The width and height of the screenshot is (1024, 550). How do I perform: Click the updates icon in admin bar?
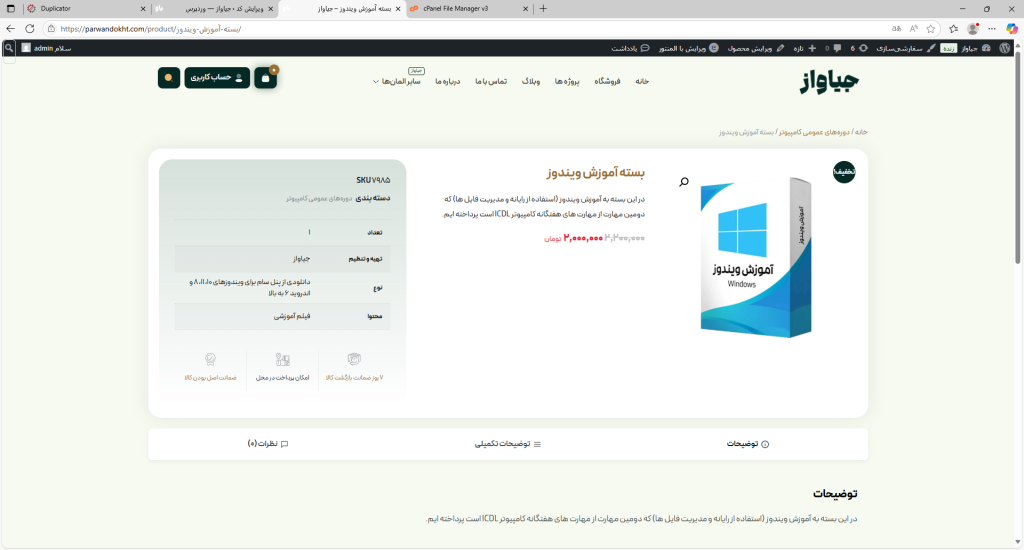(863, 48)
